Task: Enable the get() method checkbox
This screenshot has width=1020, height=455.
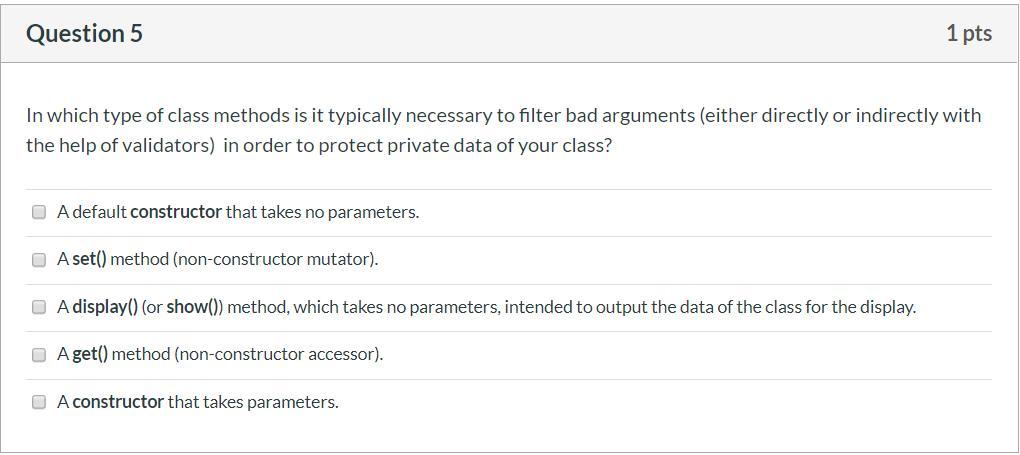Action: coord(39,354)
